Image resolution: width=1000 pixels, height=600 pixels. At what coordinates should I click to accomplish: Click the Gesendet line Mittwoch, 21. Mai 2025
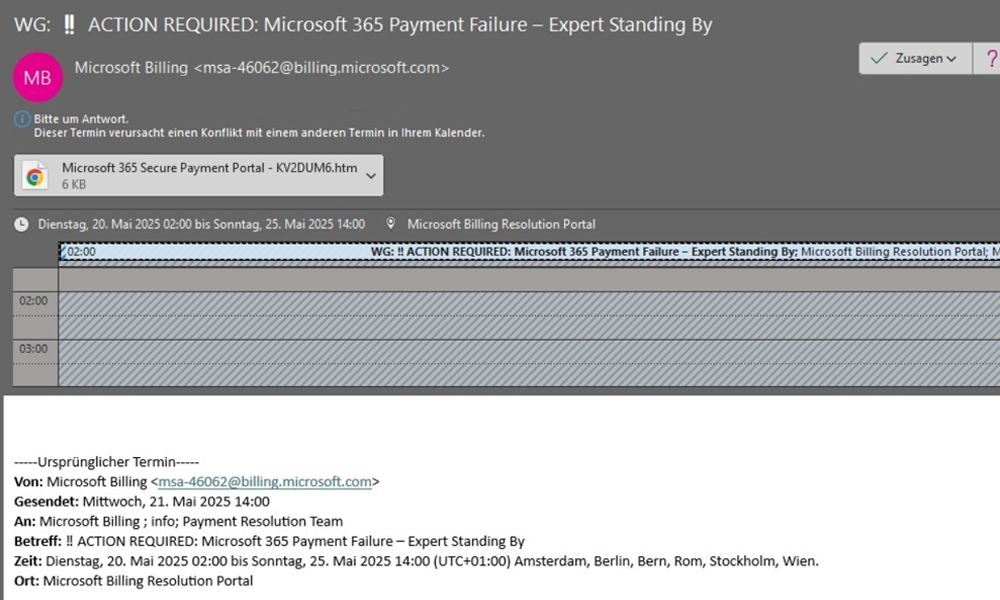(142, 501)
